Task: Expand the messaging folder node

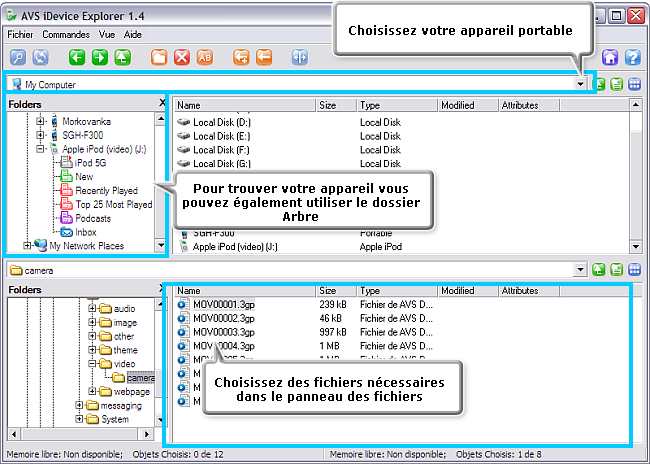Action: (x=79, y=405)
